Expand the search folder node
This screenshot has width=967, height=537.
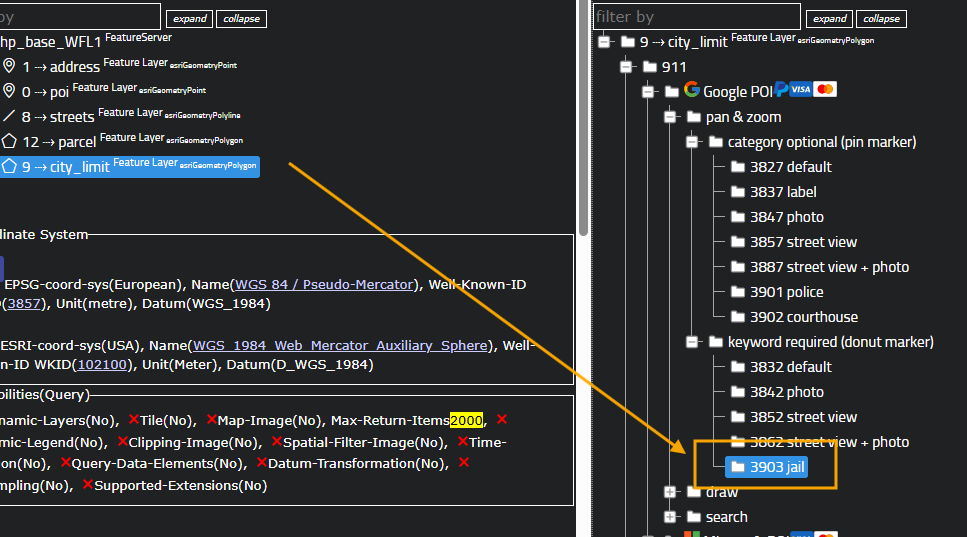coord(670,517)
